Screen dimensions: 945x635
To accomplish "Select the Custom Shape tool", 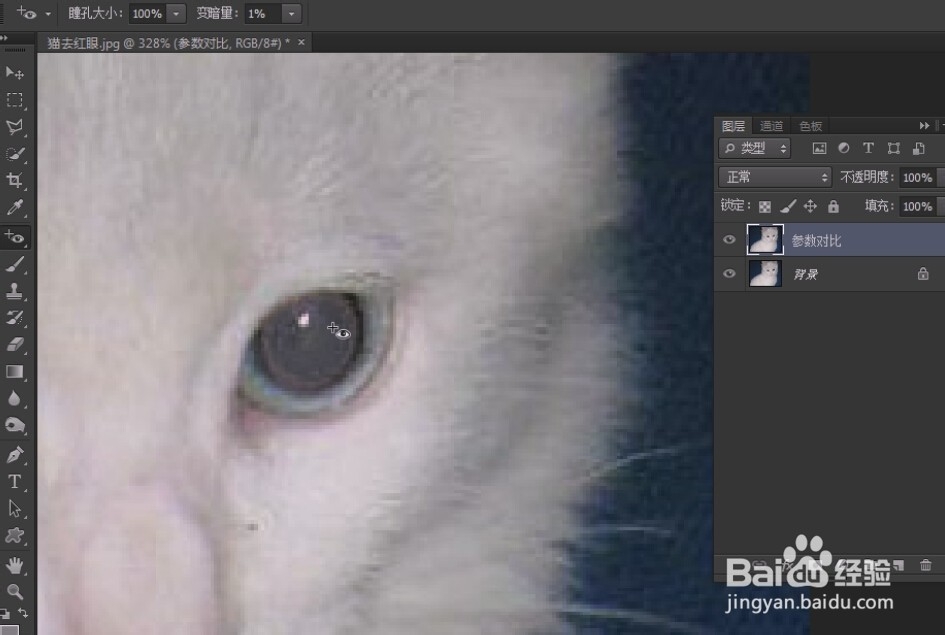I will click(x=14, y=536).
